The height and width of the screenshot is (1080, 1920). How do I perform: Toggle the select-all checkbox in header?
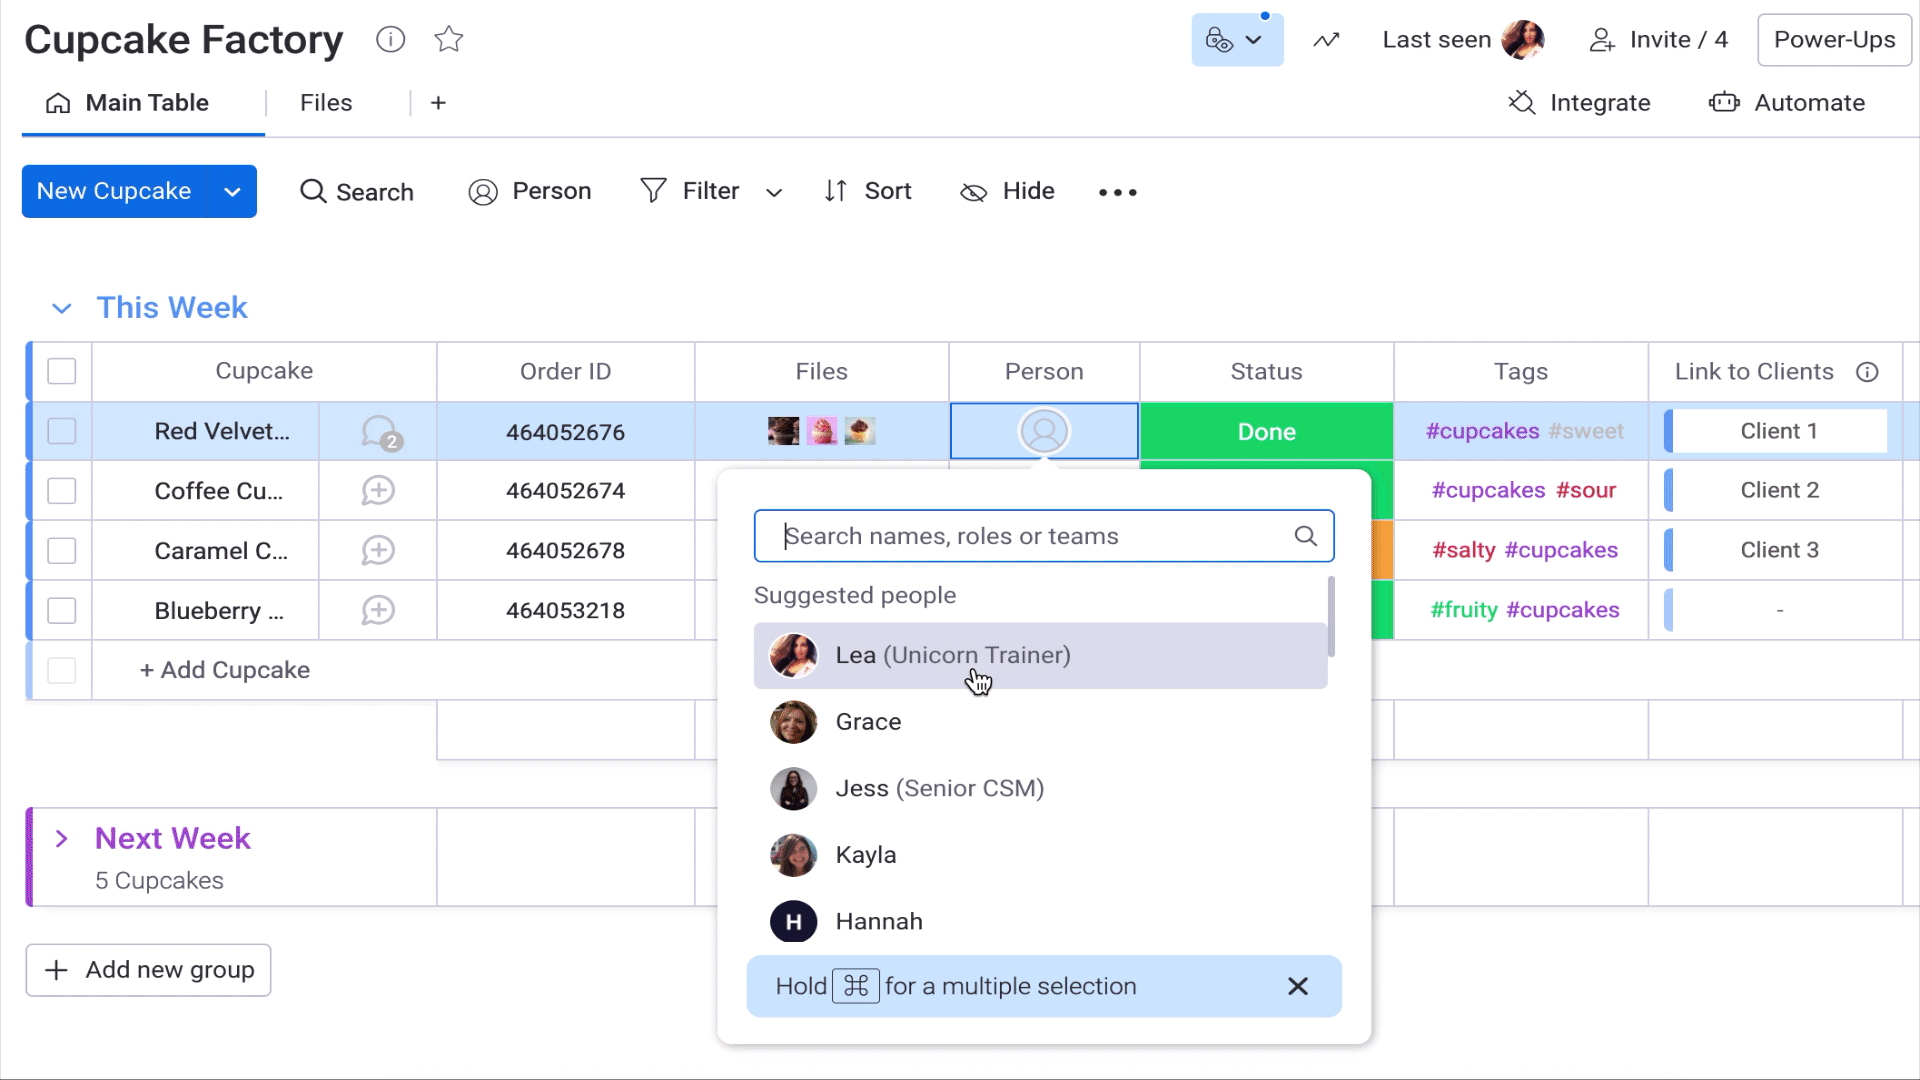click(62, 371)
